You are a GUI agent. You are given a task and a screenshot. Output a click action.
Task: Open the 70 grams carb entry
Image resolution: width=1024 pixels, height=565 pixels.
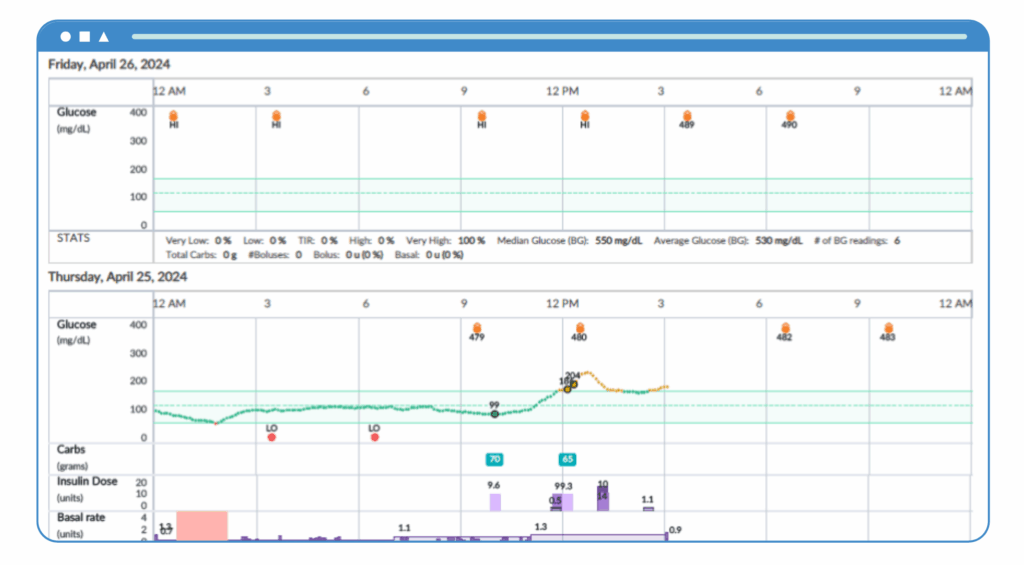pyautogui.click(x=494, y=459)
